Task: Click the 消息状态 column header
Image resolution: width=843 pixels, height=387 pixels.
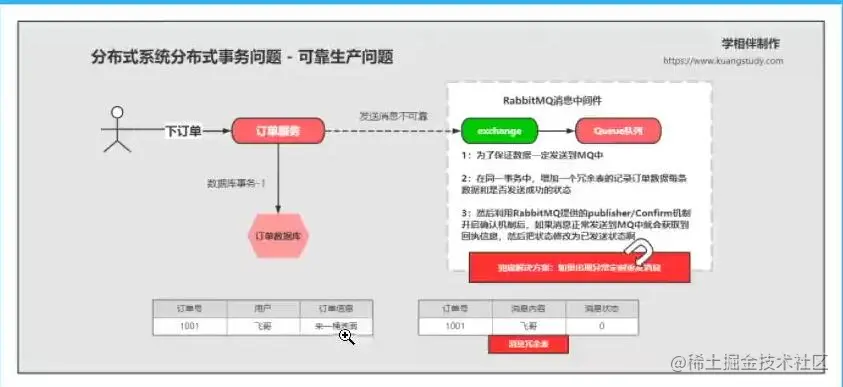Action: [x=602, y=309]
